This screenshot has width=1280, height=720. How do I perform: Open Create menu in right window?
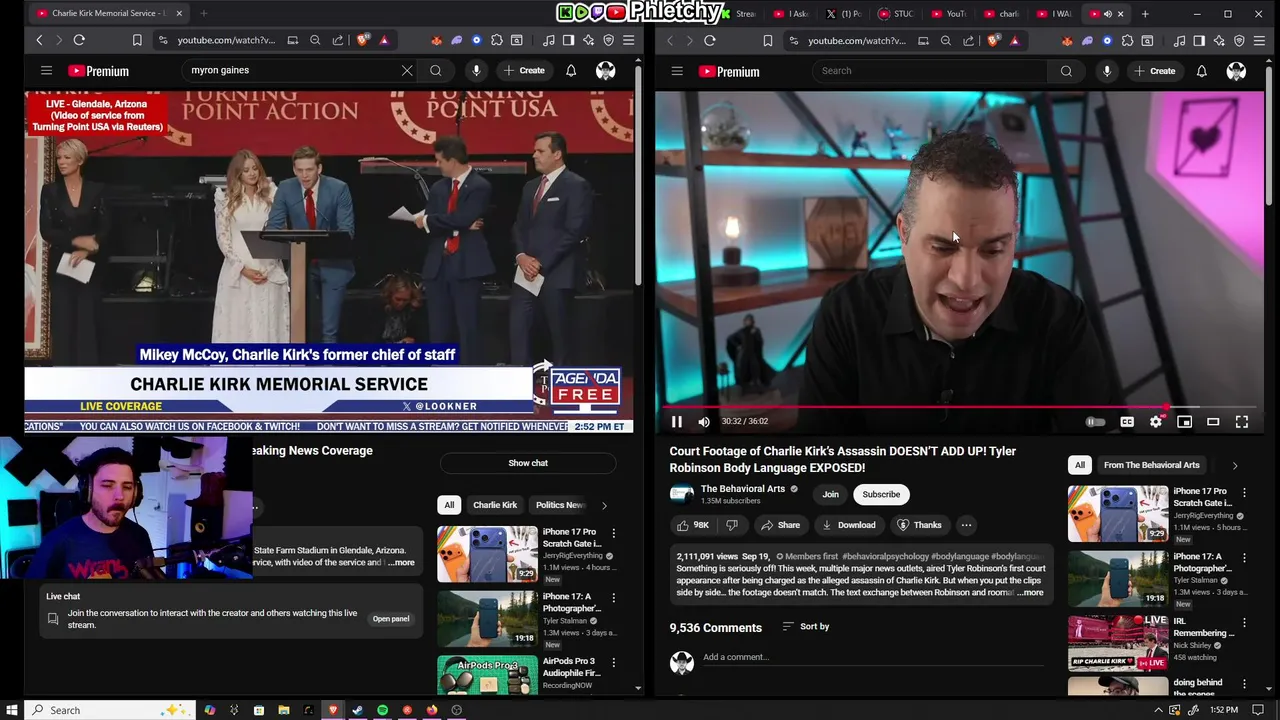tap(1154, 71)
